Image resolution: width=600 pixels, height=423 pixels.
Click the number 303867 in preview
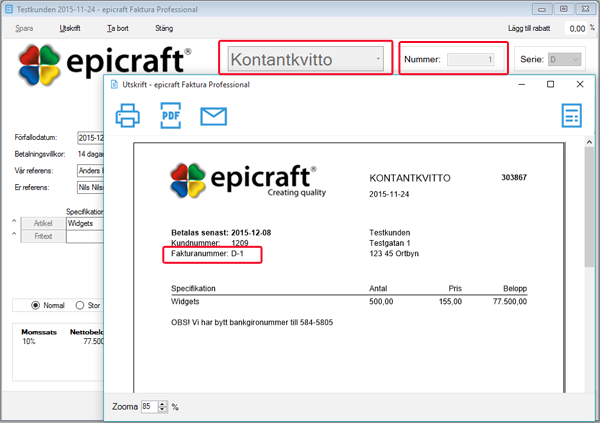514,177
